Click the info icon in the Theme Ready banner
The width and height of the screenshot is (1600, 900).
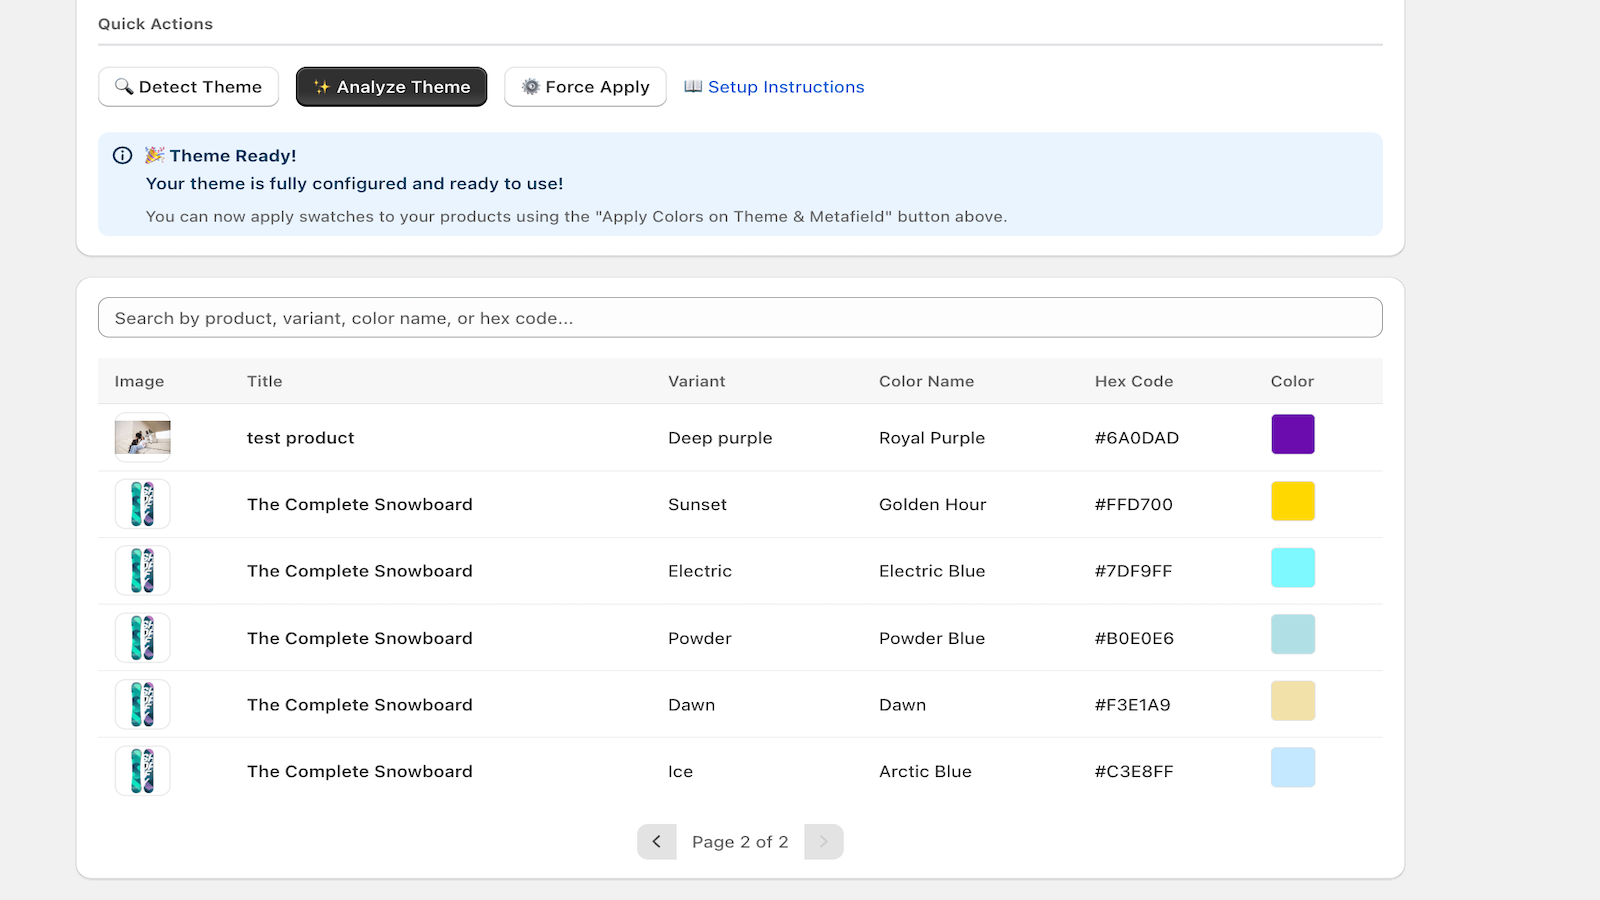[122, 155]
